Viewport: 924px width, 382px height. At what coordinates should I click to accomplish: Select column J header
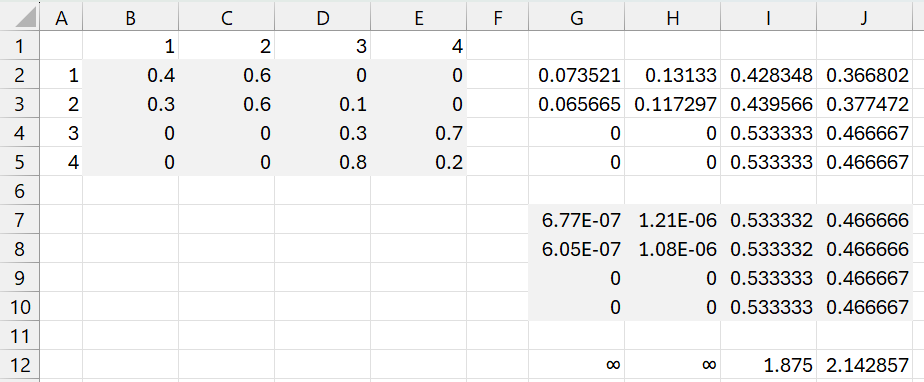pos(863,18)
